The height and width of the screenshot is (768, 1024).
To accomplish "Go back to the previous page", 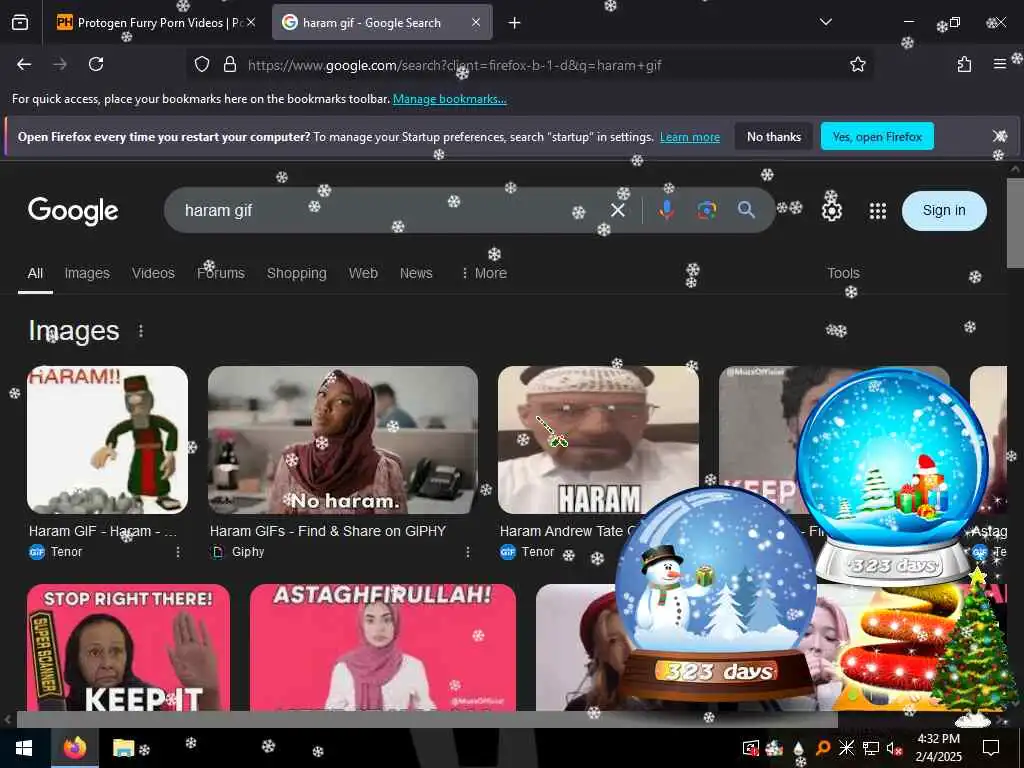I will click(x=24, y=64).
